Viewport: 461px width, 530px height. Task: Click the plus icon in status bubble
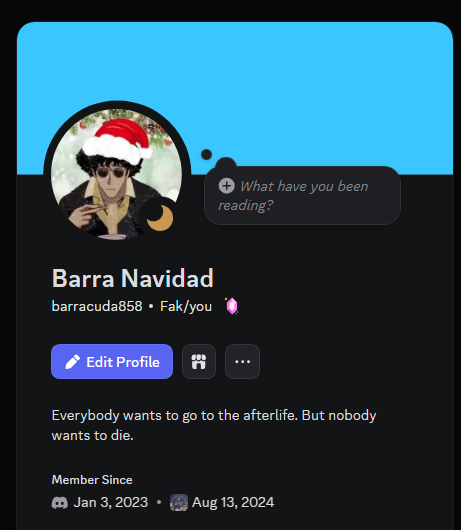(x=226, y=186)
